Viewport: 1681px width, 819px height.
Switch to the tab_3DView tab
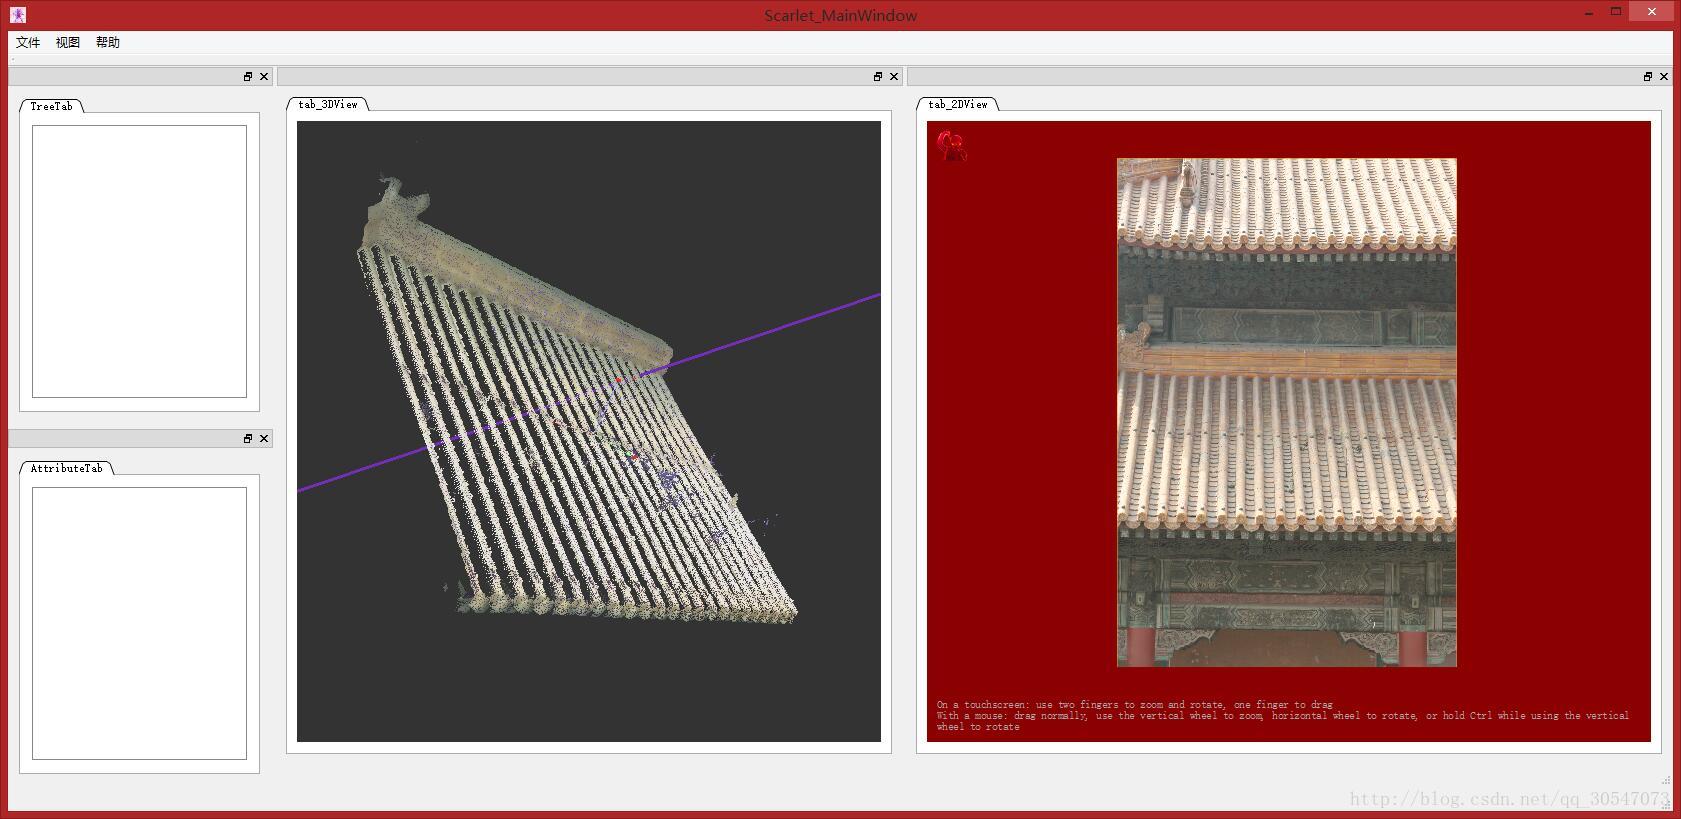pos(327,104)
